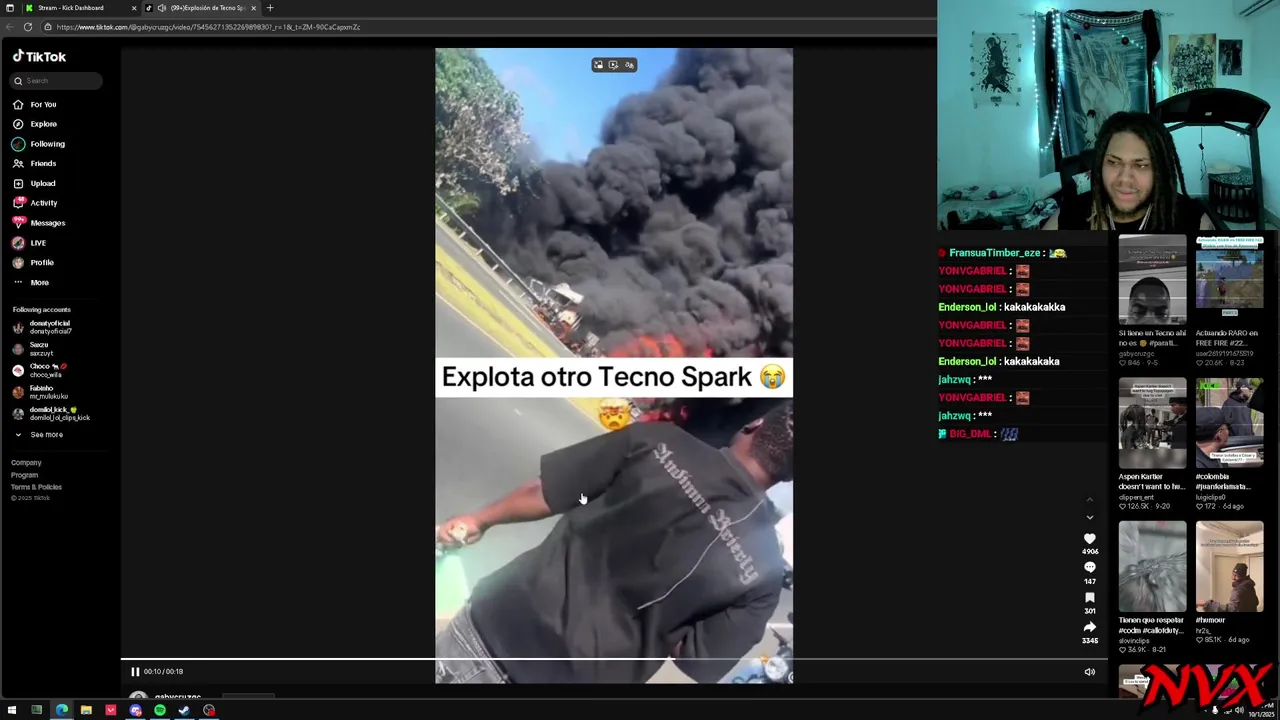Click the LIVE sidebar icon

pos(18,243)
